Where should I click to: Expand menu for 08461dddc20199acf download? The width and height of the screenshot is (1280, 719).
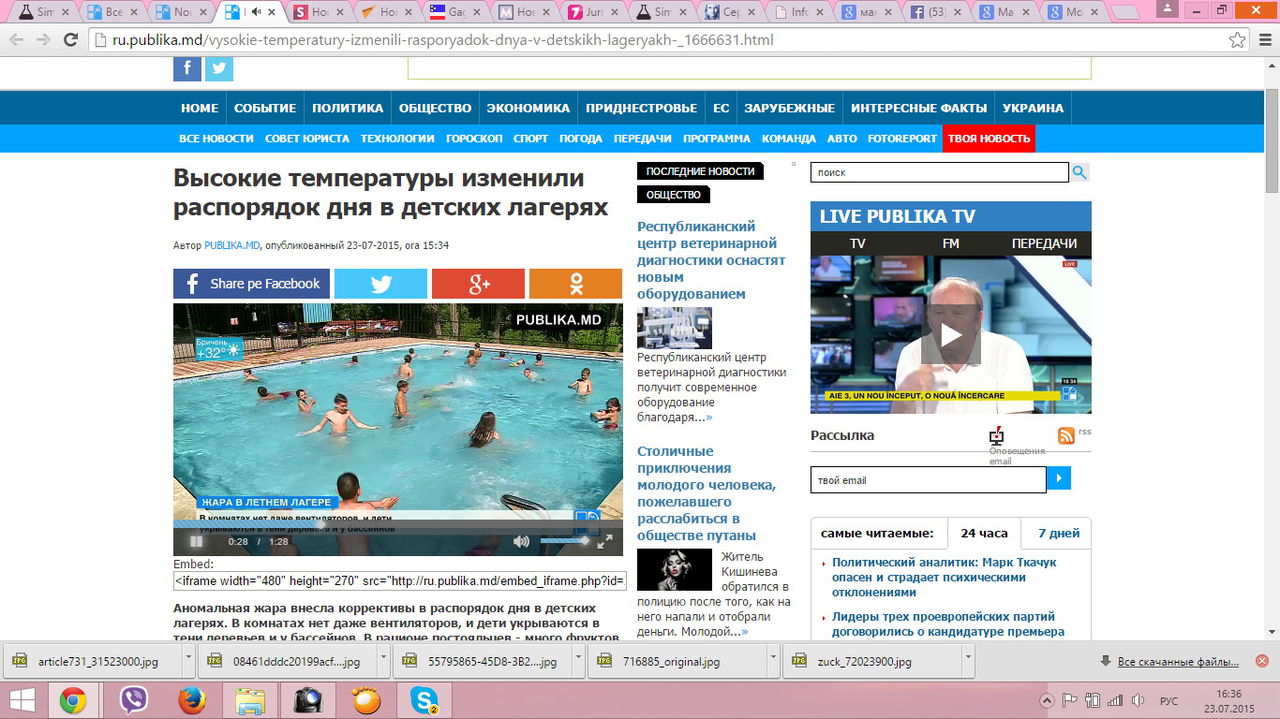[x=382, y=661]
